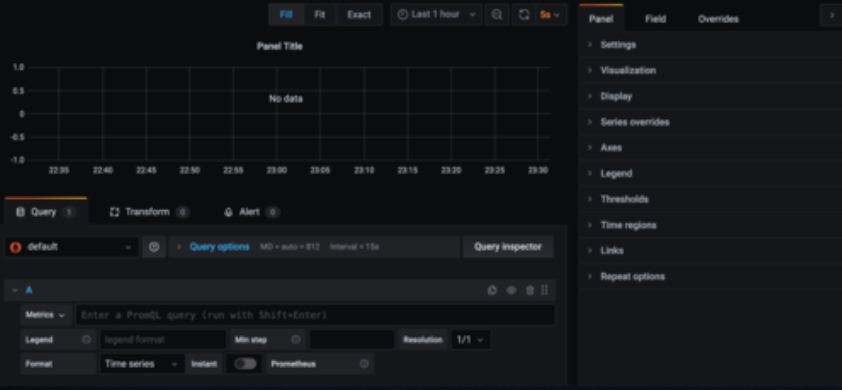Image resolution: width=842 pixels, height=390 pixels.
Task: Select the Overrides tab
Action: (718, 19)
